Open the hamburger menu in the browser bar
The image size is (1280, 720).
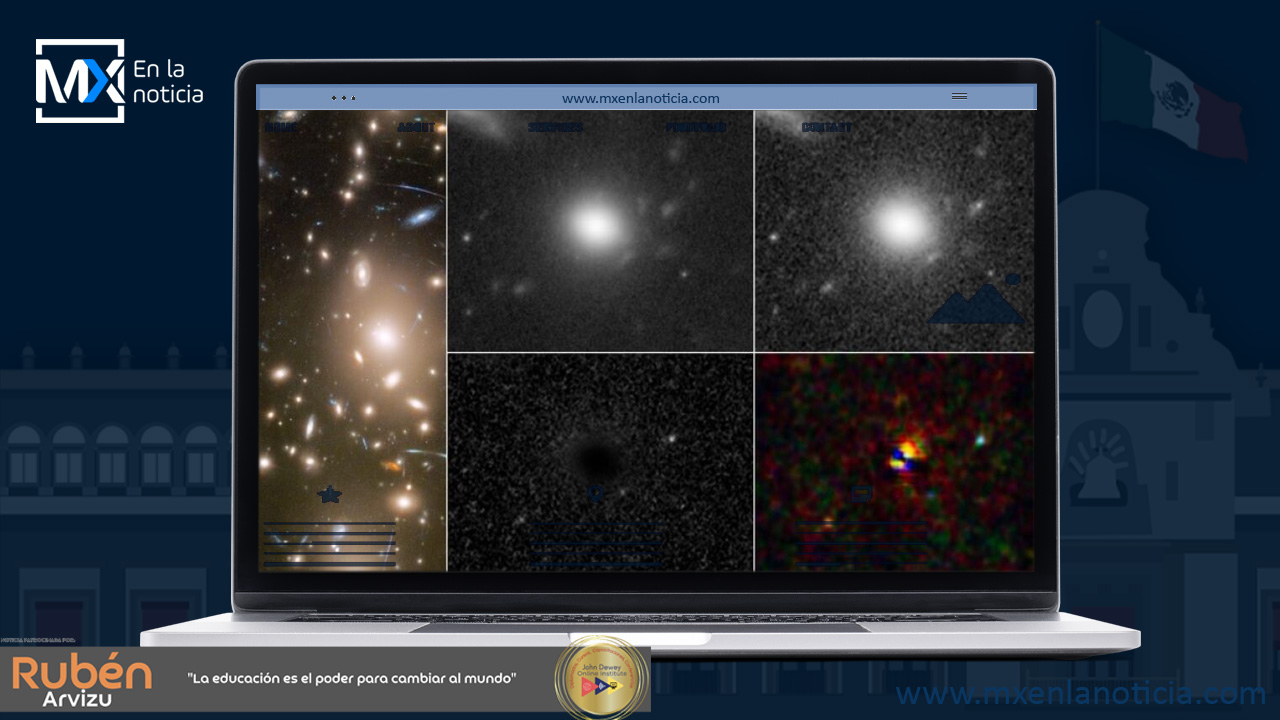click(x=959, y=97)
